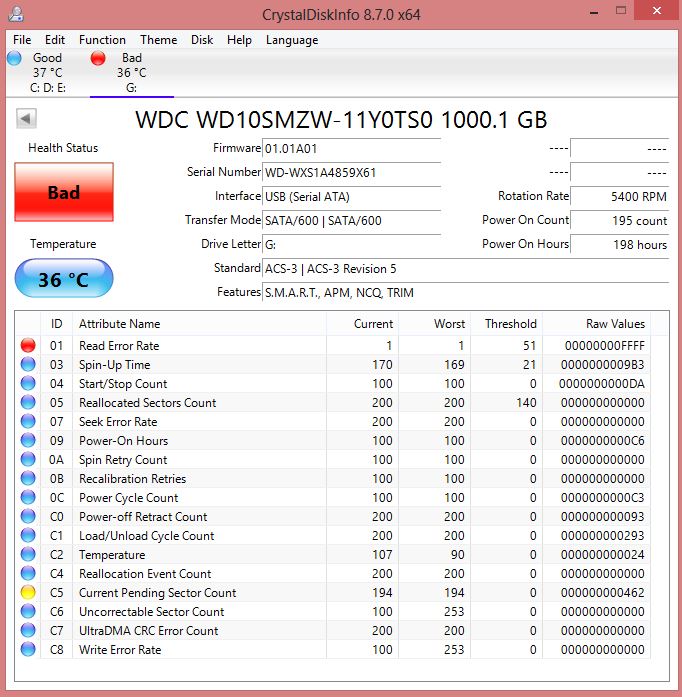Screen dimensions: 682x697
Task: Click the Worst column header
Action: [x=434, y=324]
